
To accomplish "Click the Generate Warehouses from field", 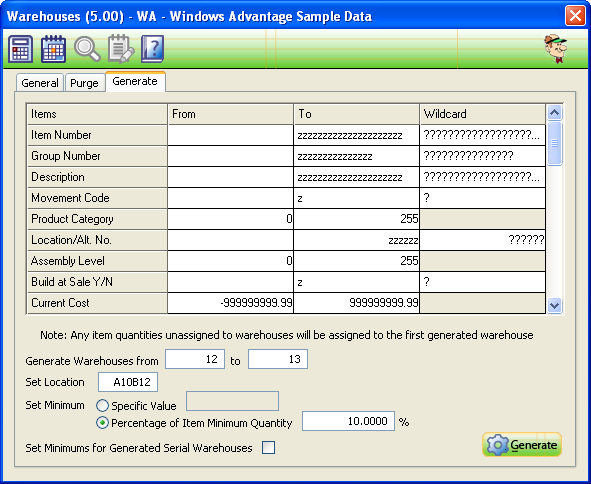I will tap(195, 359).
